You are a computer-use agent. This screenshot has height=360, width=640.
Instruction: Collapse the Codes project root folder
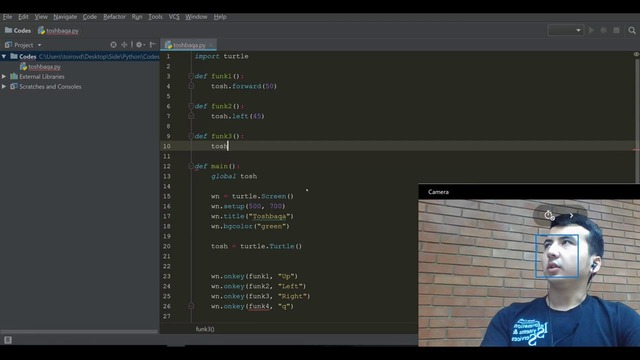click(4, 56)
